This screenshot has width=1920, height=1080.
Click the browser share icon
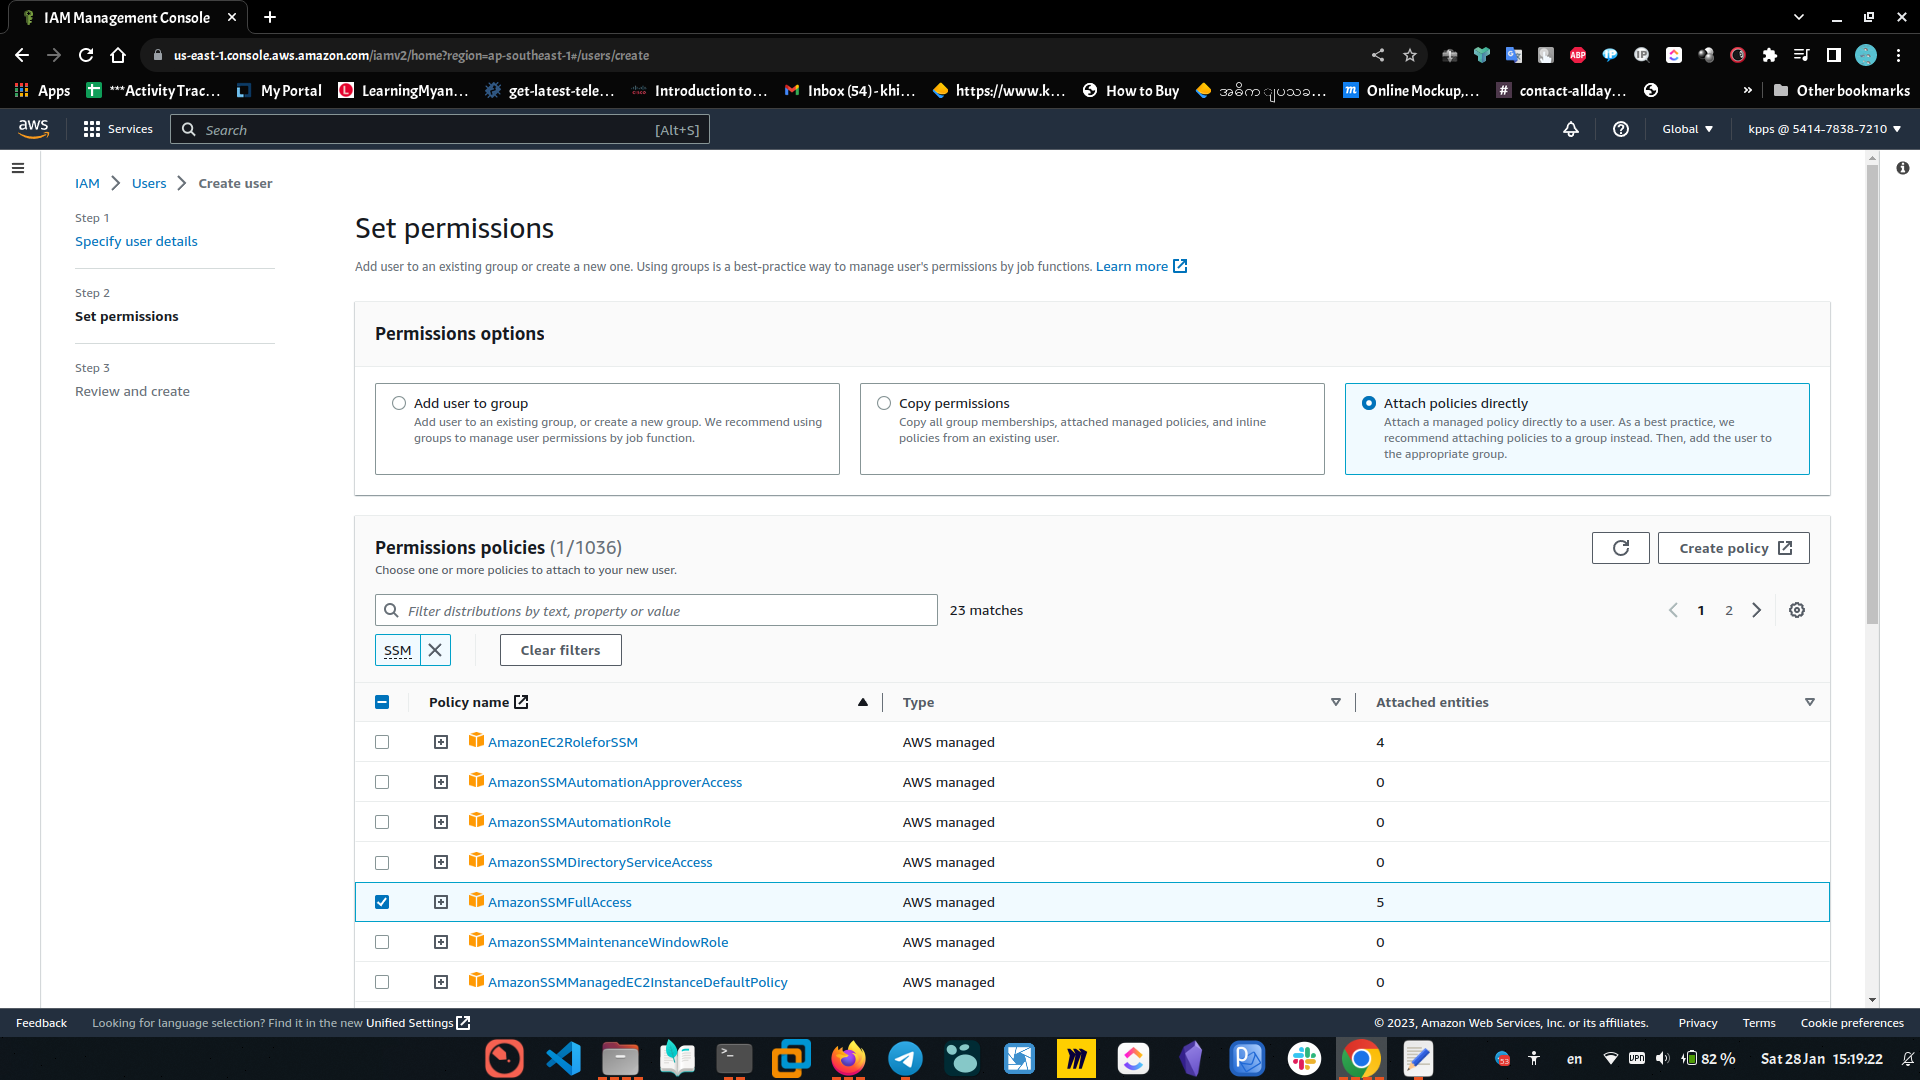tap(1378, 55)
